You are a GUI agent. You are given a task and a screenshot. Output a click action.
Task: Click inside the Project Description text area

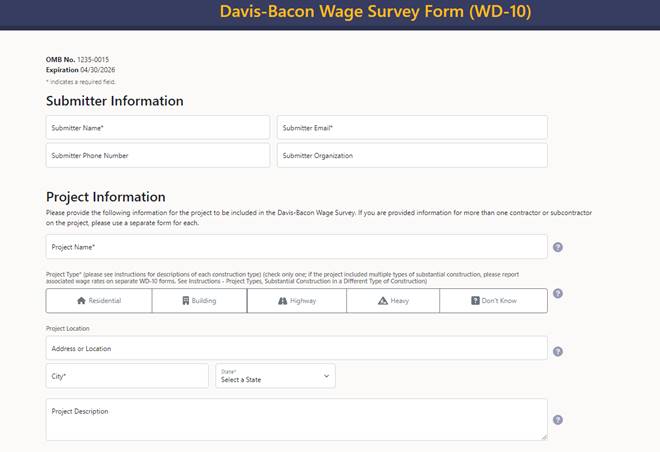pos(296,420)
